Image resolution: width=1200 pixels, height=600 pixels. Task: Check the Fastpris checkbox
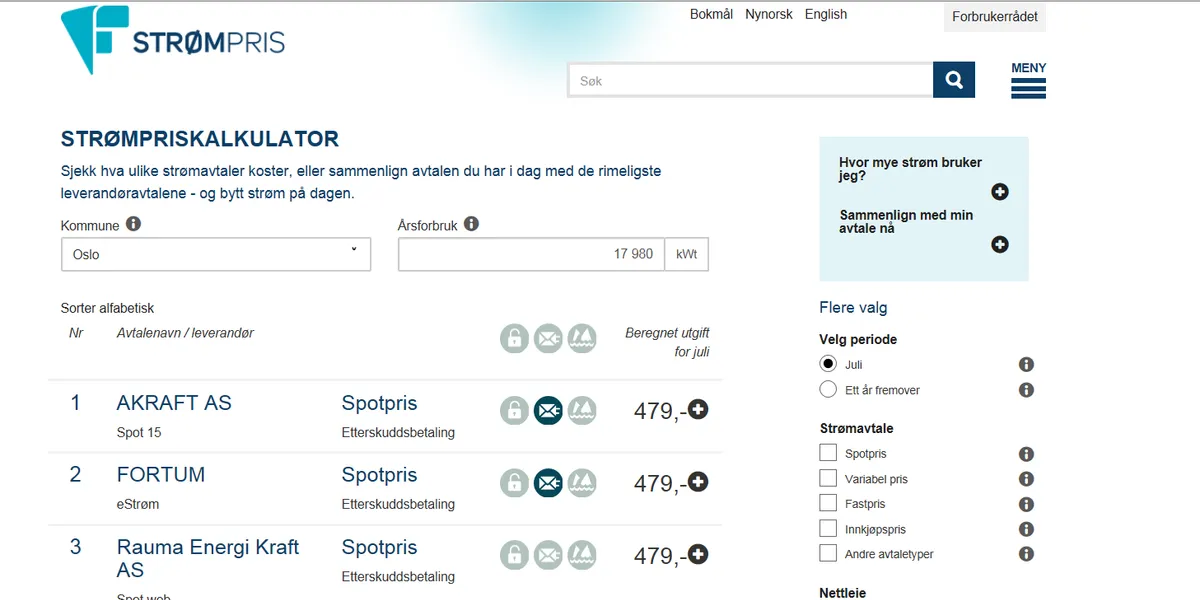[828, 503]
